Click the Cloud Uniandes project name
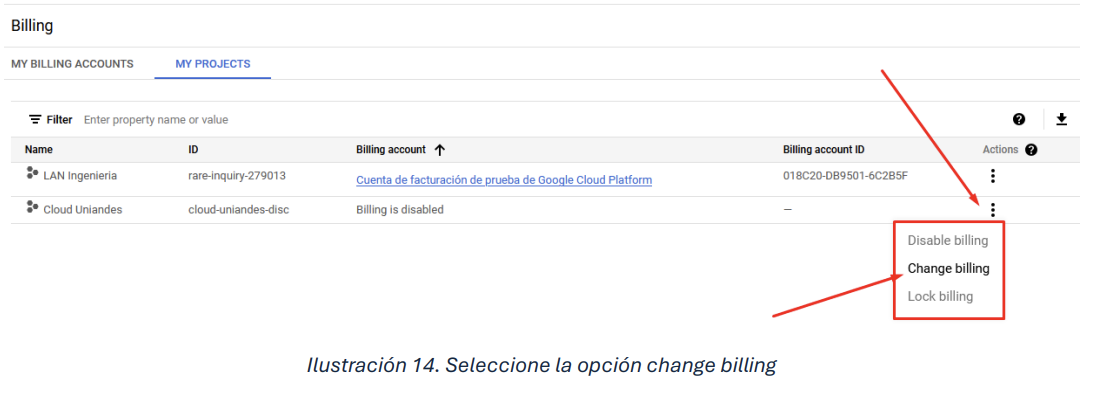Image resolution: width=1098 pixels, height=396 pixels. 83,209
